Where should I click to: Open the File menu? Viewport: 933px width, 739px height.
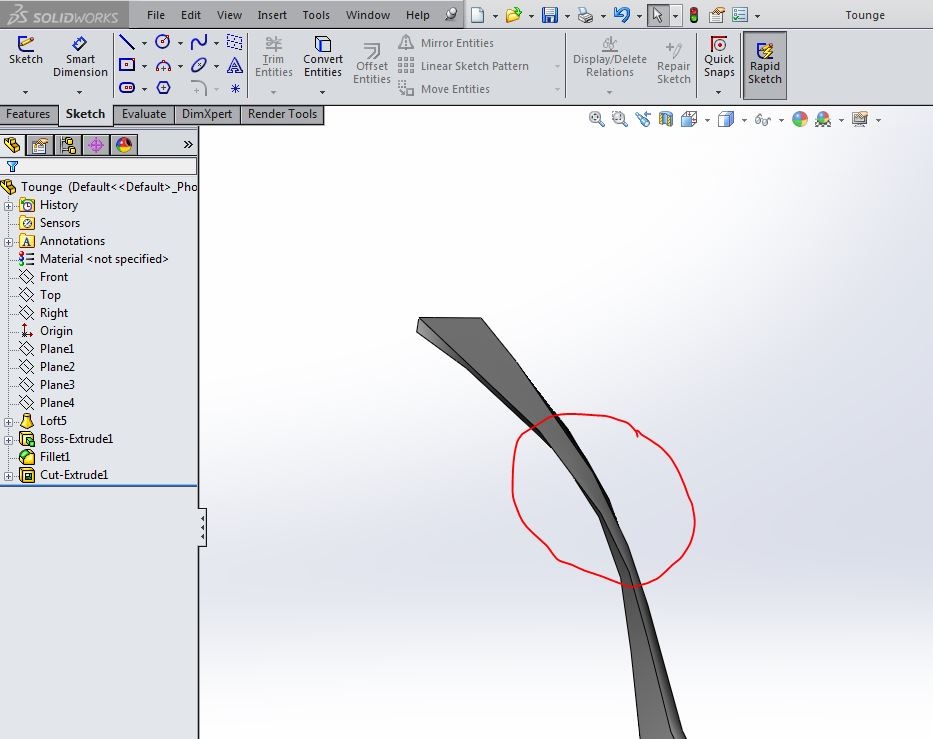[156, 15]
